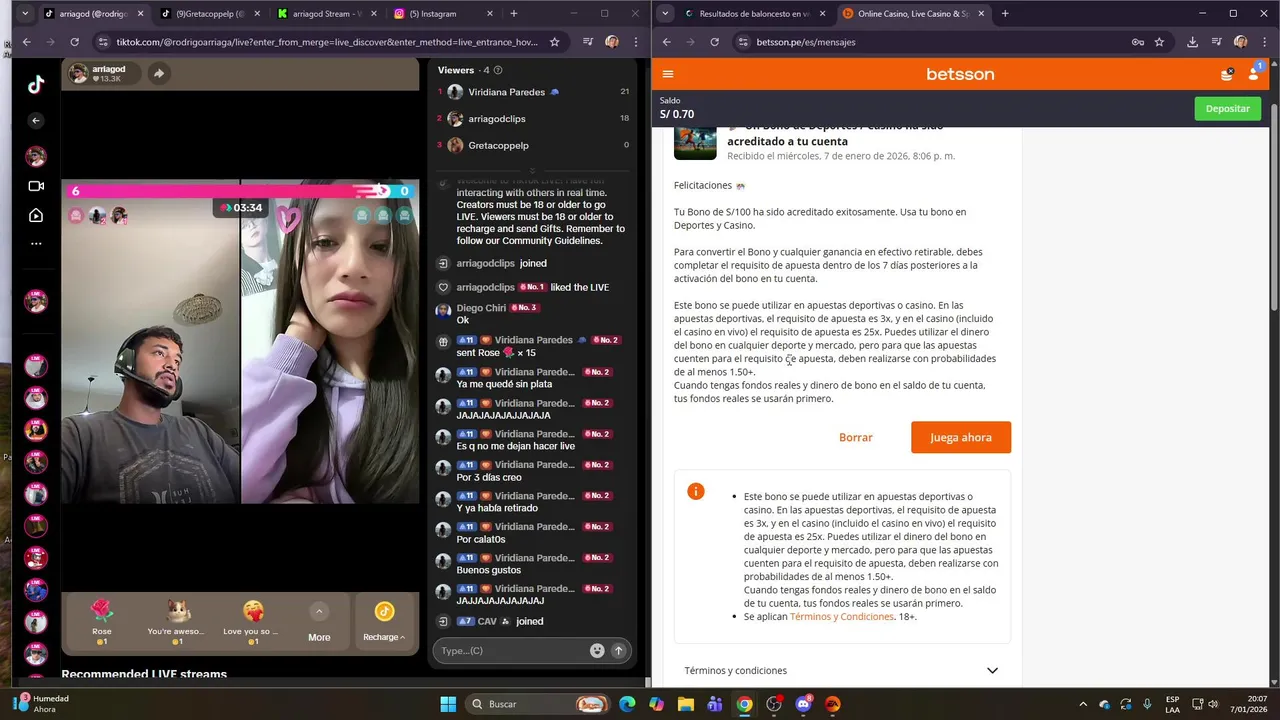Screen dimensions: 1280x720
Task: Click the green Depositar button
Action: (1227, 108)
